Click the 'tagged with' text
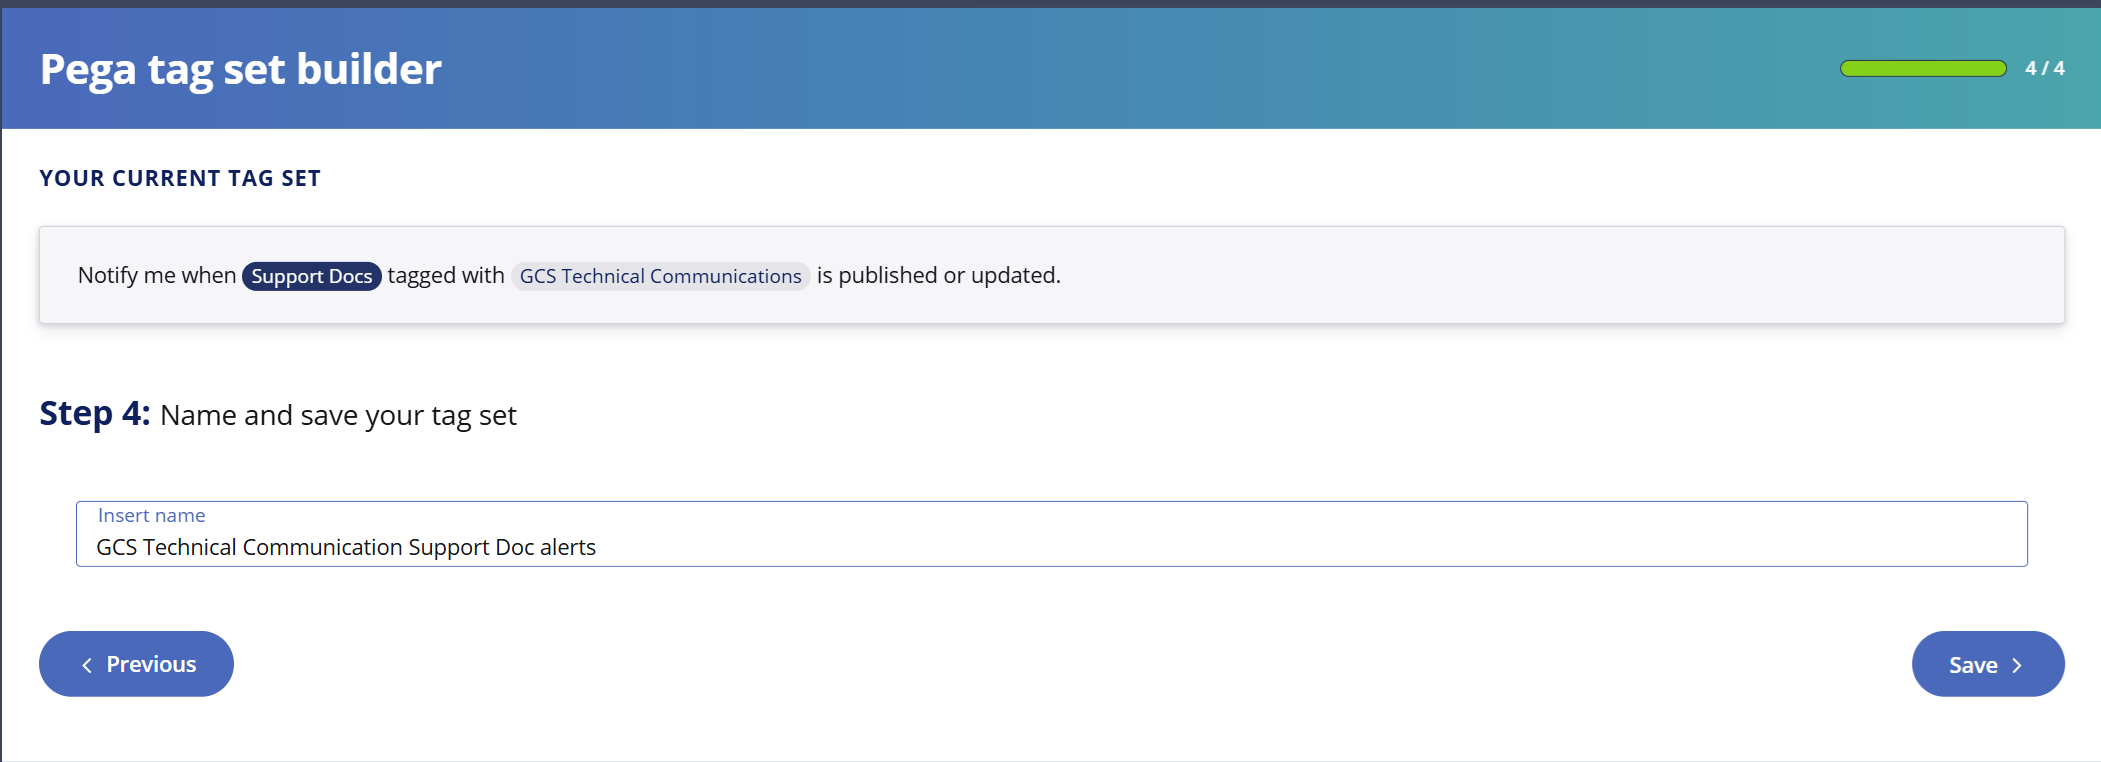2101x762 pixels. tap(446, 275)
